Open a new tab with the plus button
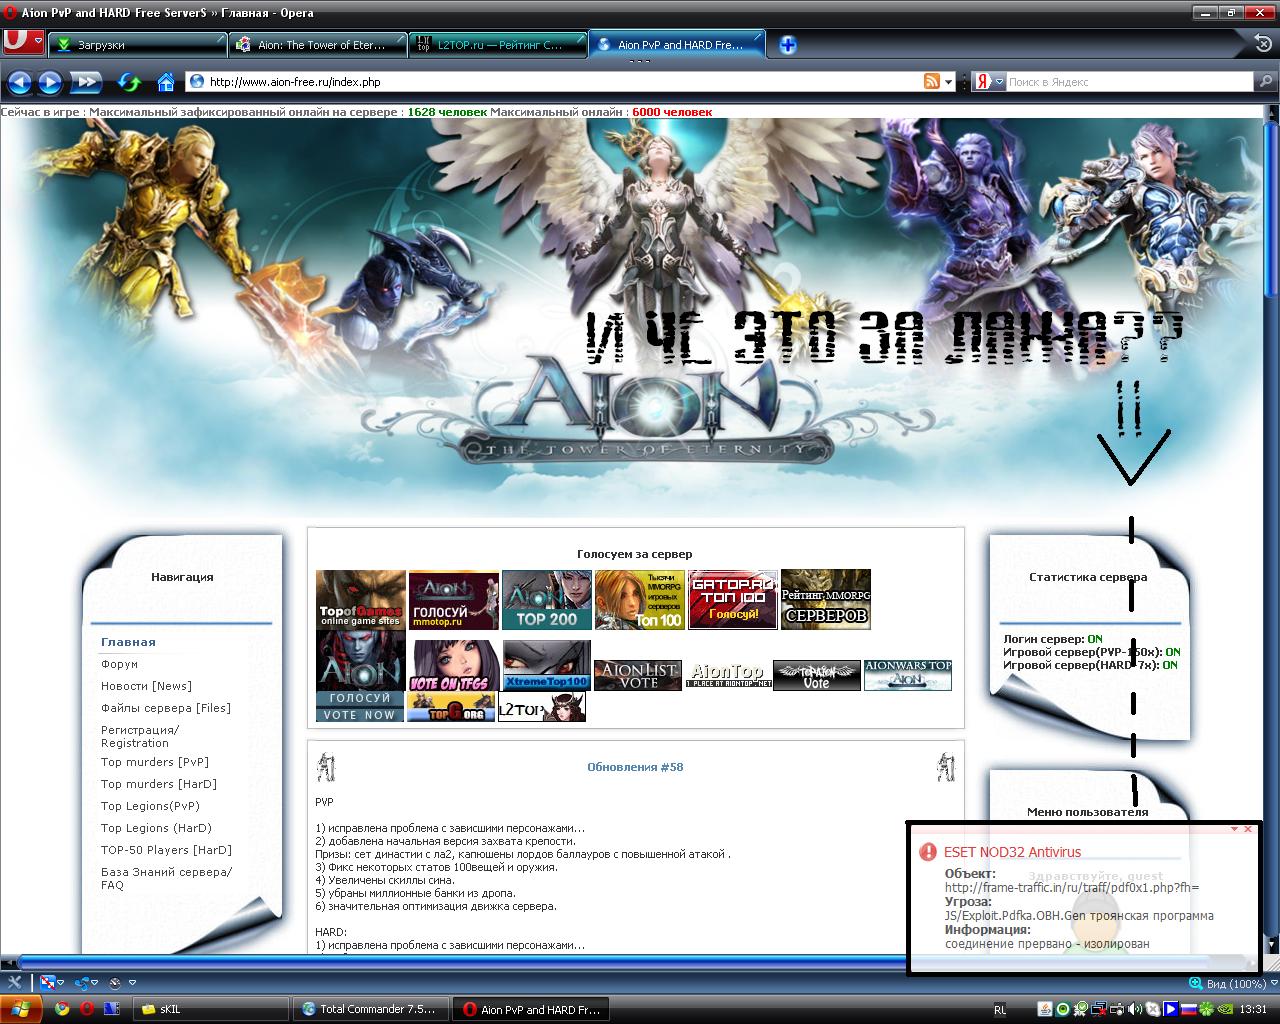Viewport: 1280px width, 1024px height. tap(788, 44)
